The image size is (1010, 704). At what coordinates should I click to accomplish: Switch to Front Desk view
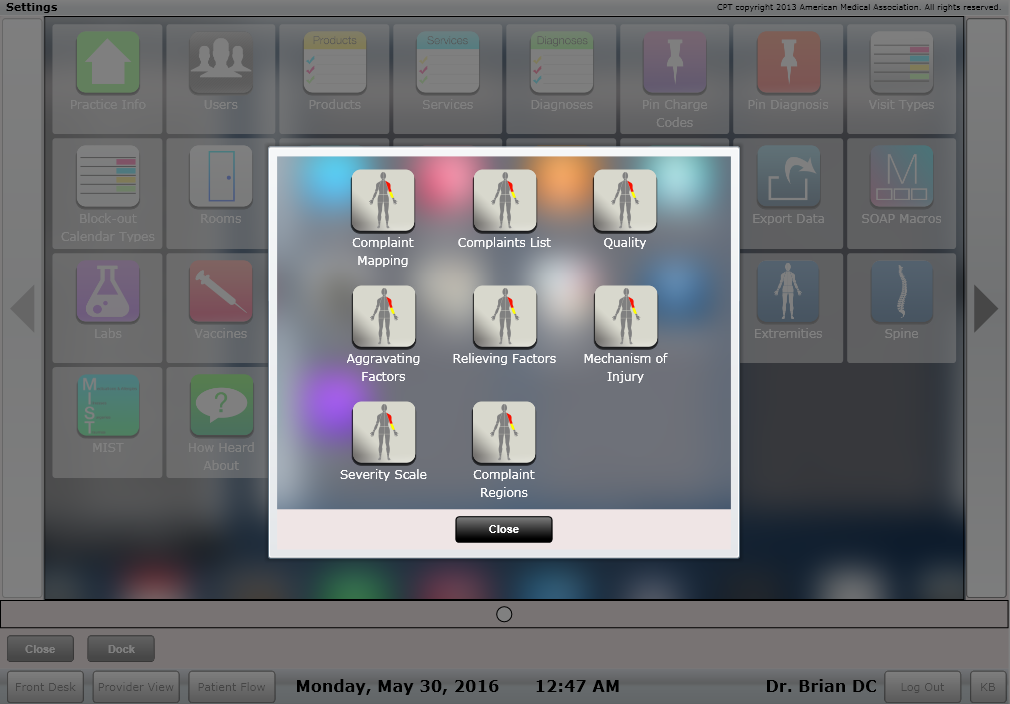(46, 687)
